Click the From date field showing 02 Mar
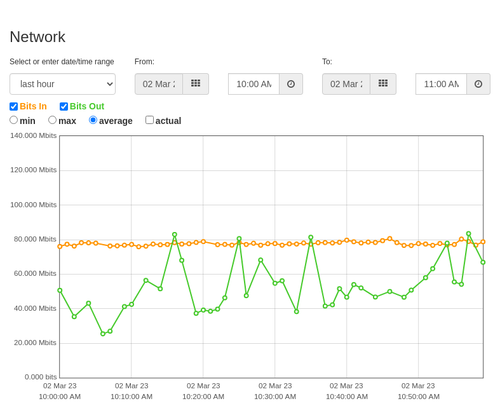 point(159,84)
